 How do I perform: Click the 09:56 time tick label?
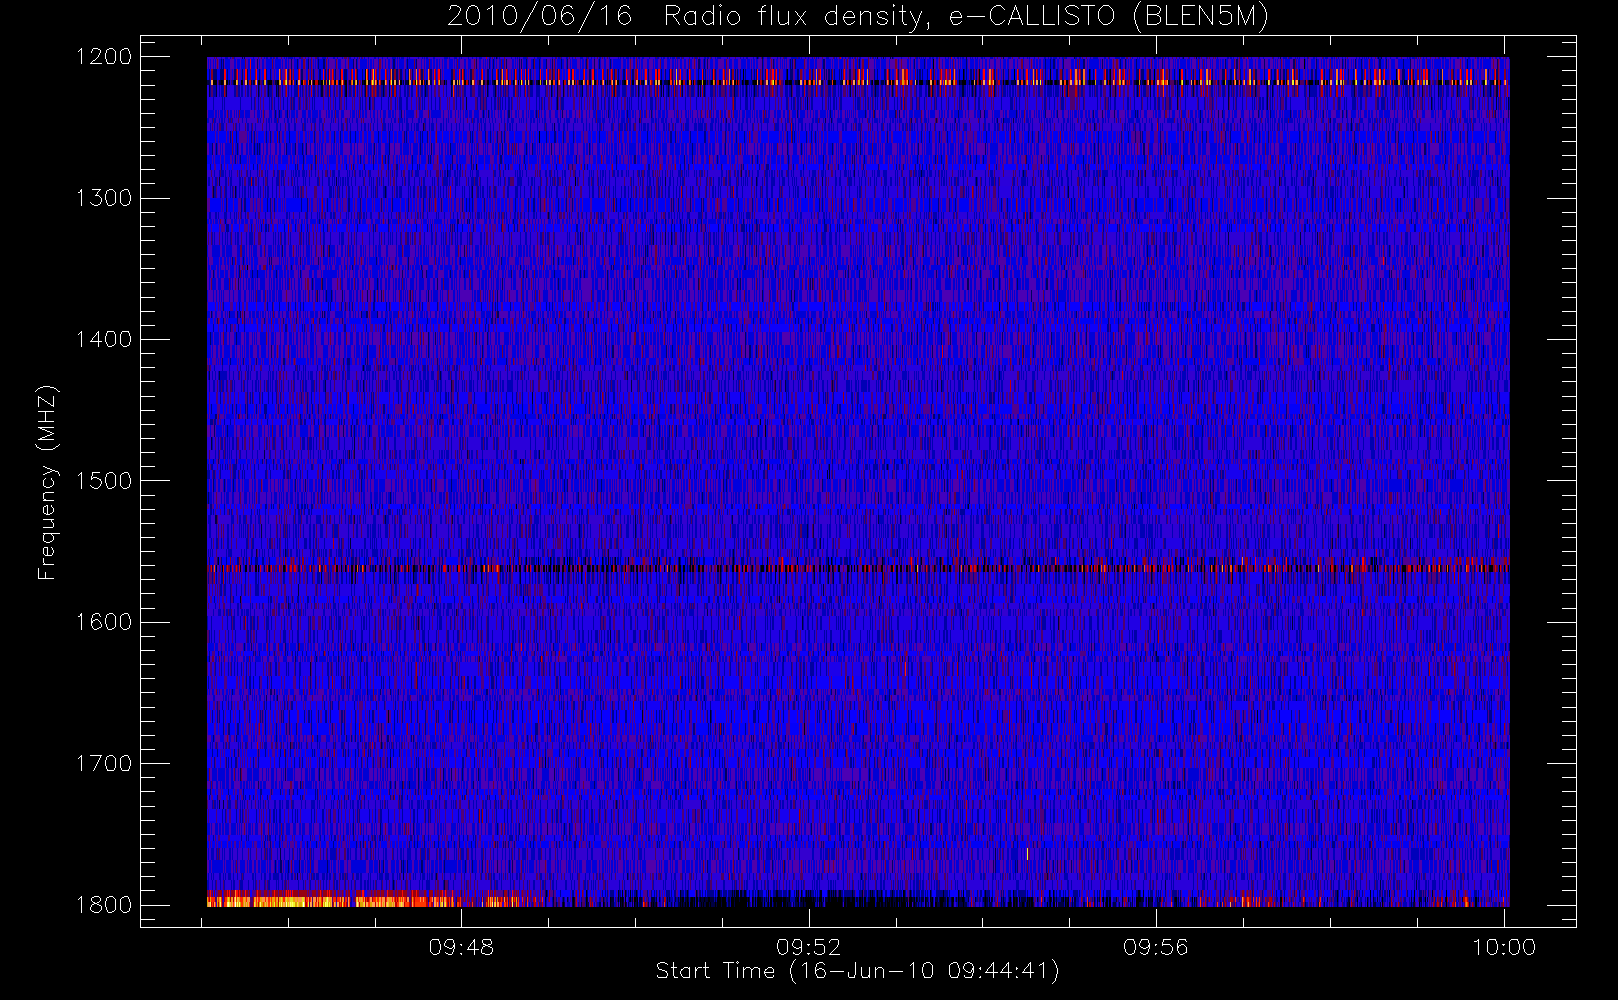point(1156,947)
